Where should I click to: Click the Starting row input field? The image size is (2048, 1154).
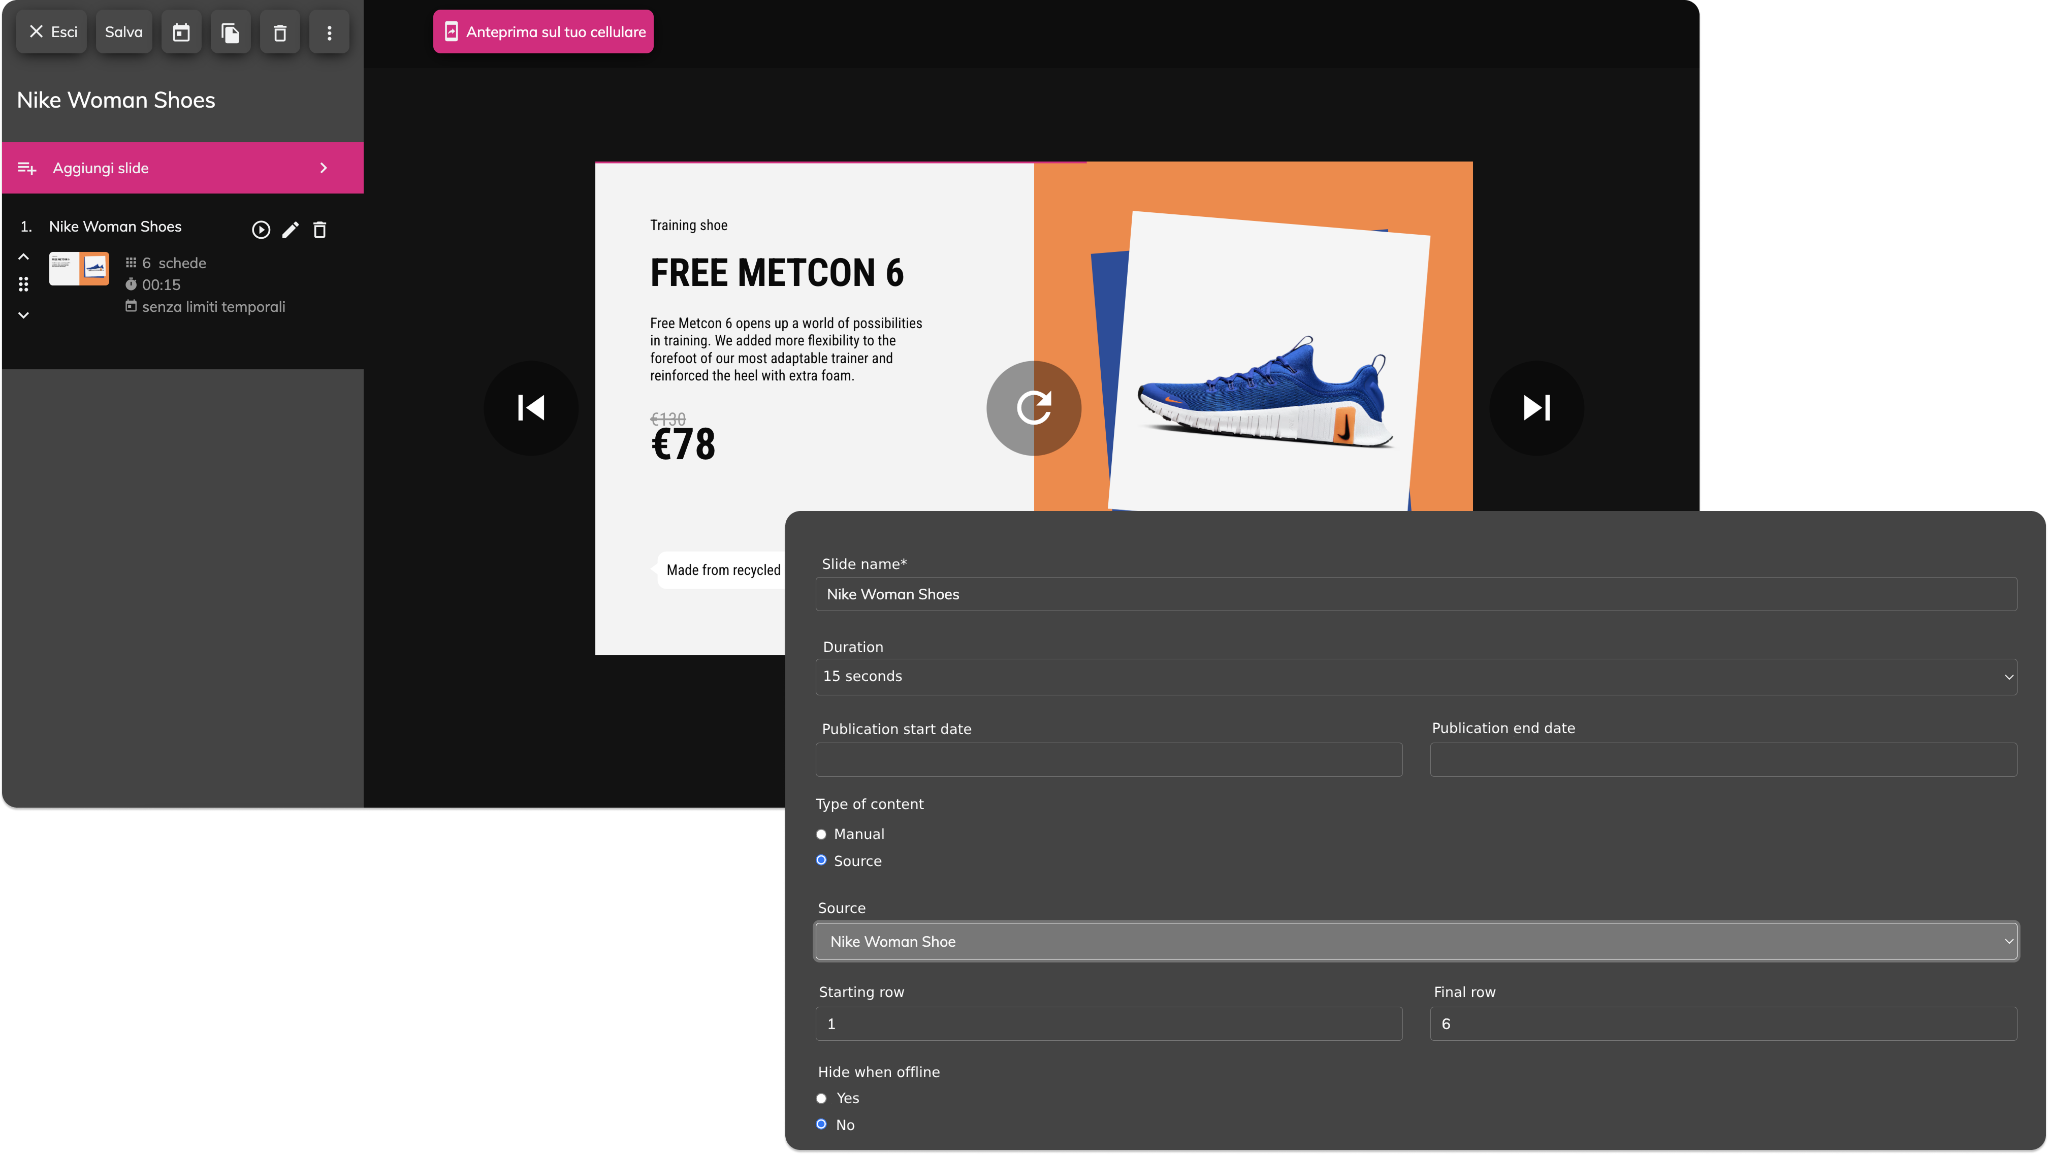pyautogui.click(x=1109, y=1024)
